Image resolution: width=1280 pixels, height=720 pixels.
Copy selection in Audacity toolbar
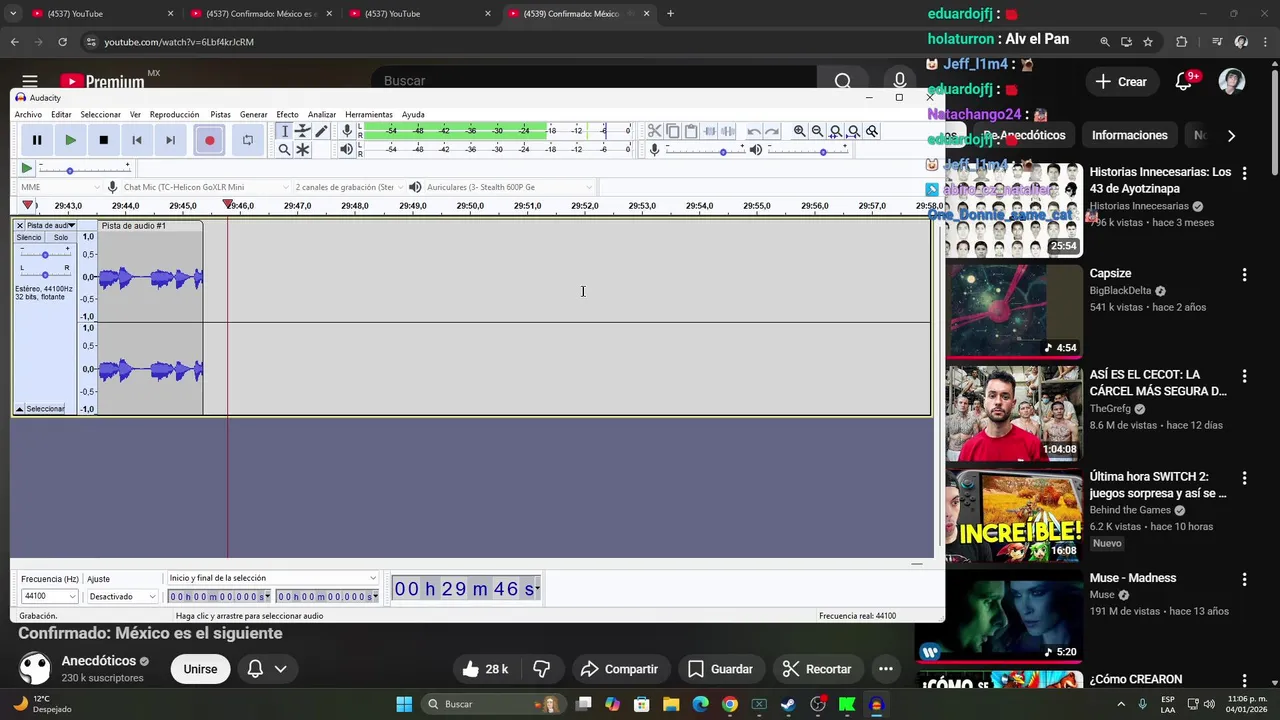click(x=673, y=131)
